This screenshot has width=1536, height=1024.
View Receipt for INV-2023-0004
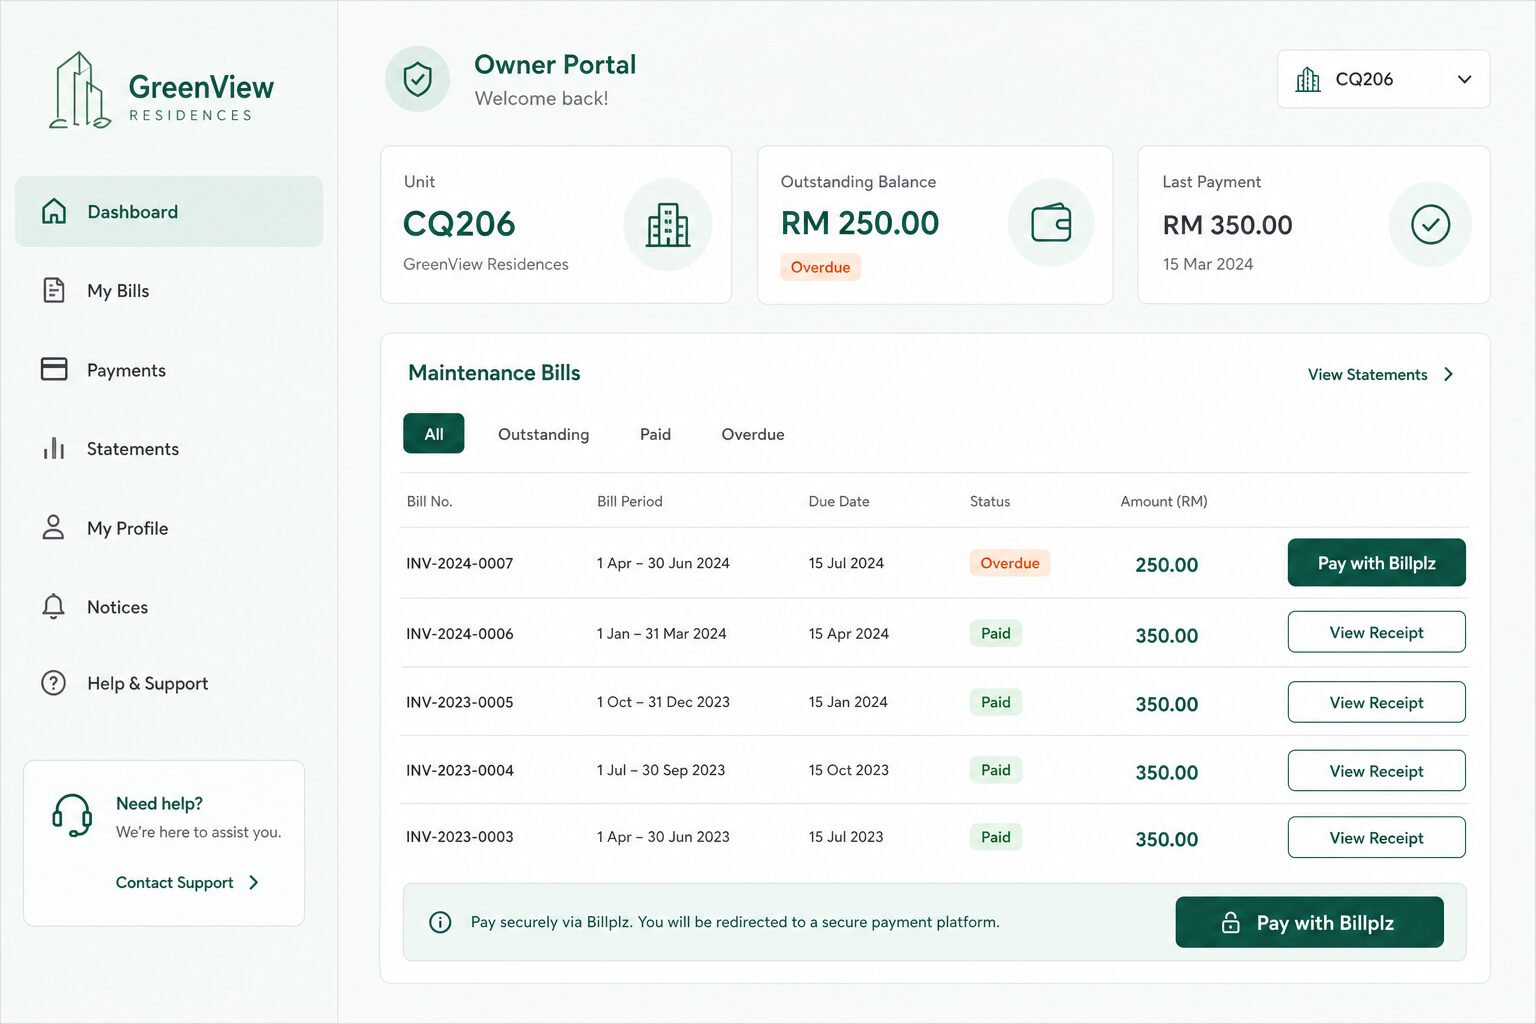pyautogui.click(x=1376, y=771)
